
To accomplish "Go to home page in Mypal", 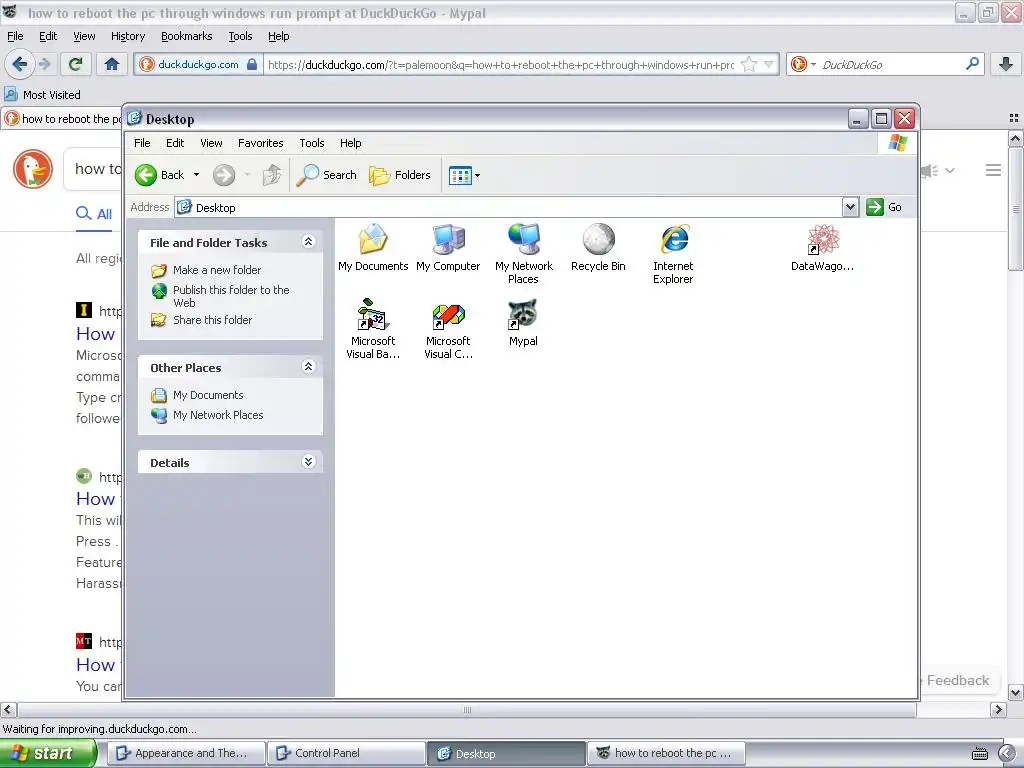I will click(112, 64).
